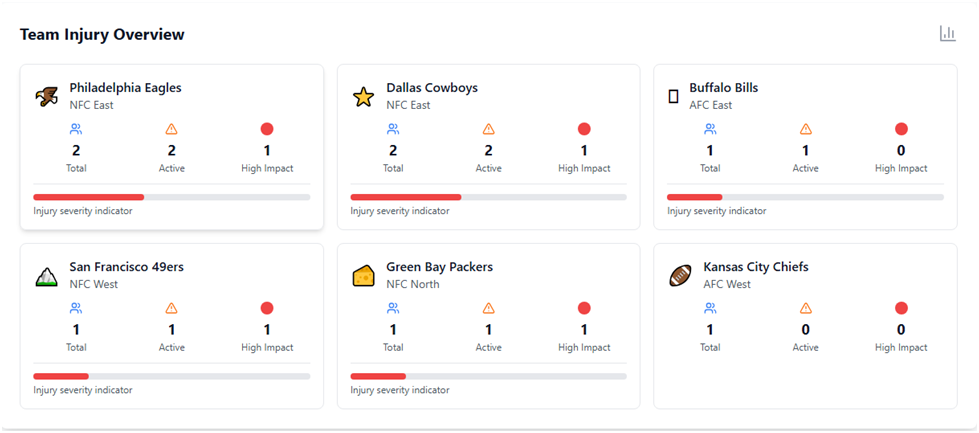Click the Active count 2 for Dallas Cowboys
The height and width of the screenshot is (433, 979).
point(489,150)
